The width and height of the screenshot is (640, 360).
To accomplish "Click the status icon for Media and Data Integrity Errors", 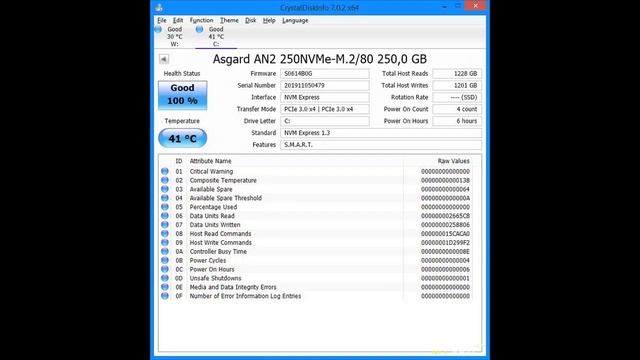I will click(x=165, y=287).
